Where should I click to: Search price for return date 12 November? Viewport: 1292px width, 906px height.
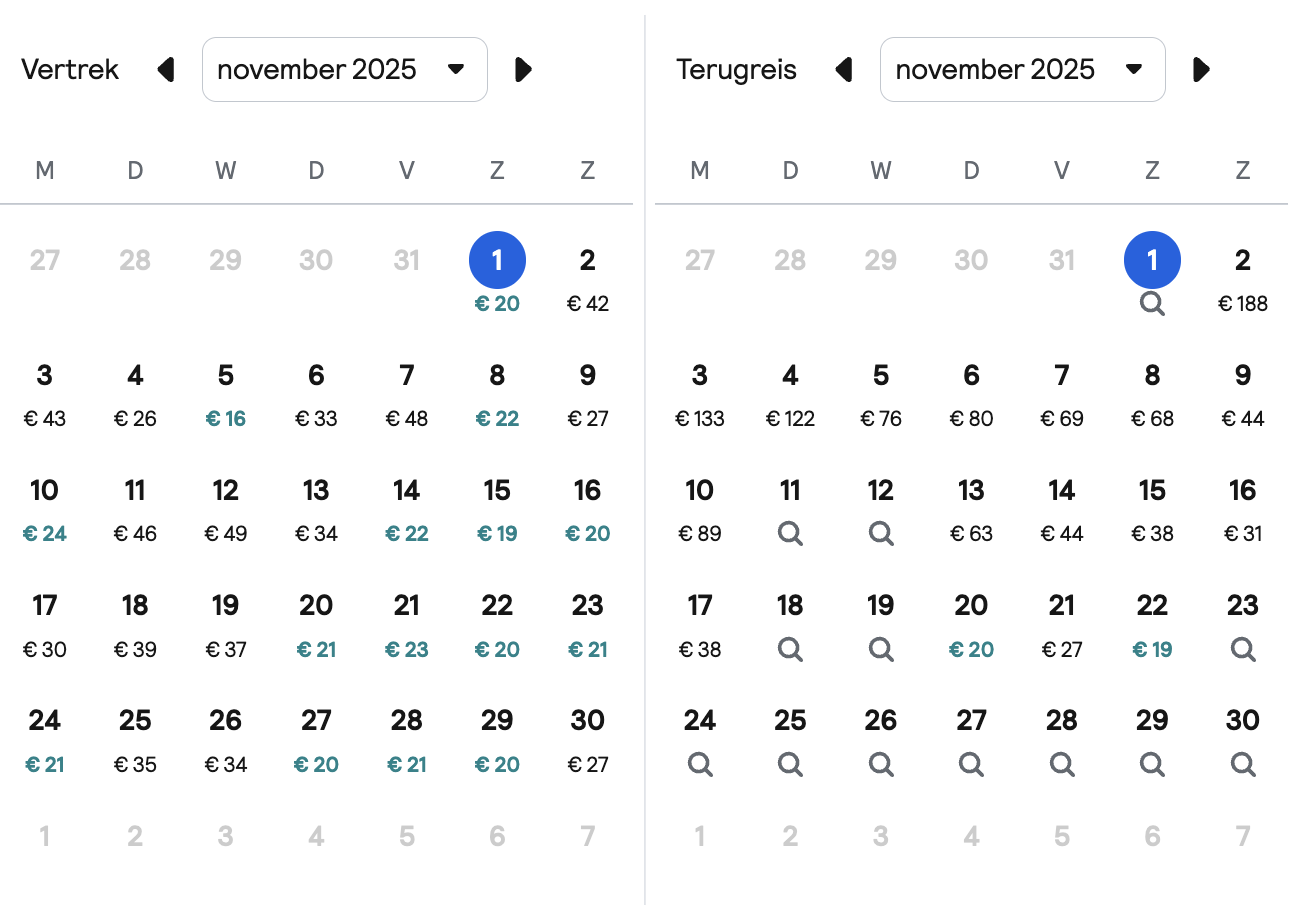click(881, 533)
